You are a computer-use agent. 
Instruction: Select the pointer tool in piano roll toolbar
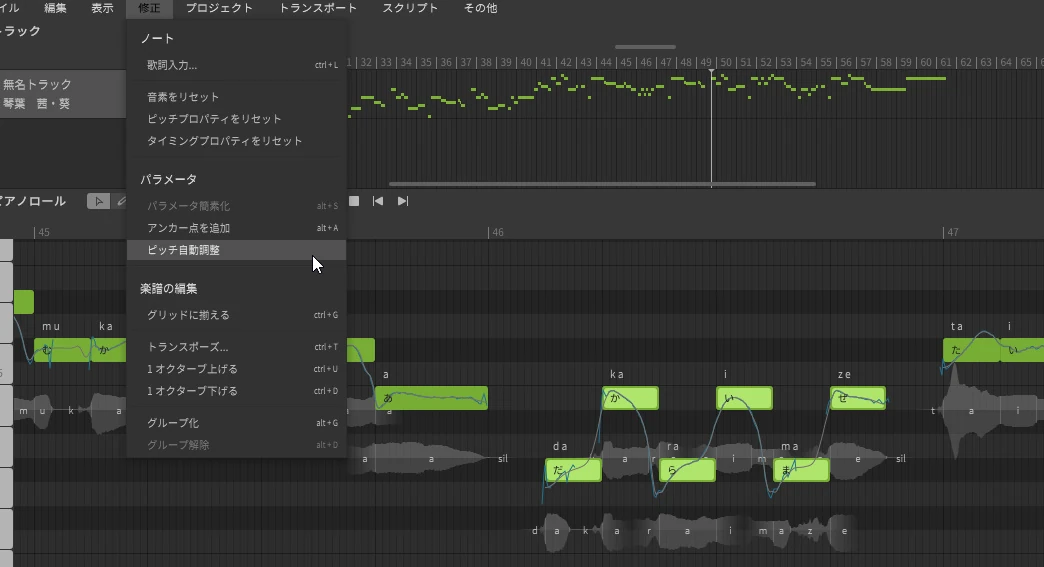click(99, 201)
